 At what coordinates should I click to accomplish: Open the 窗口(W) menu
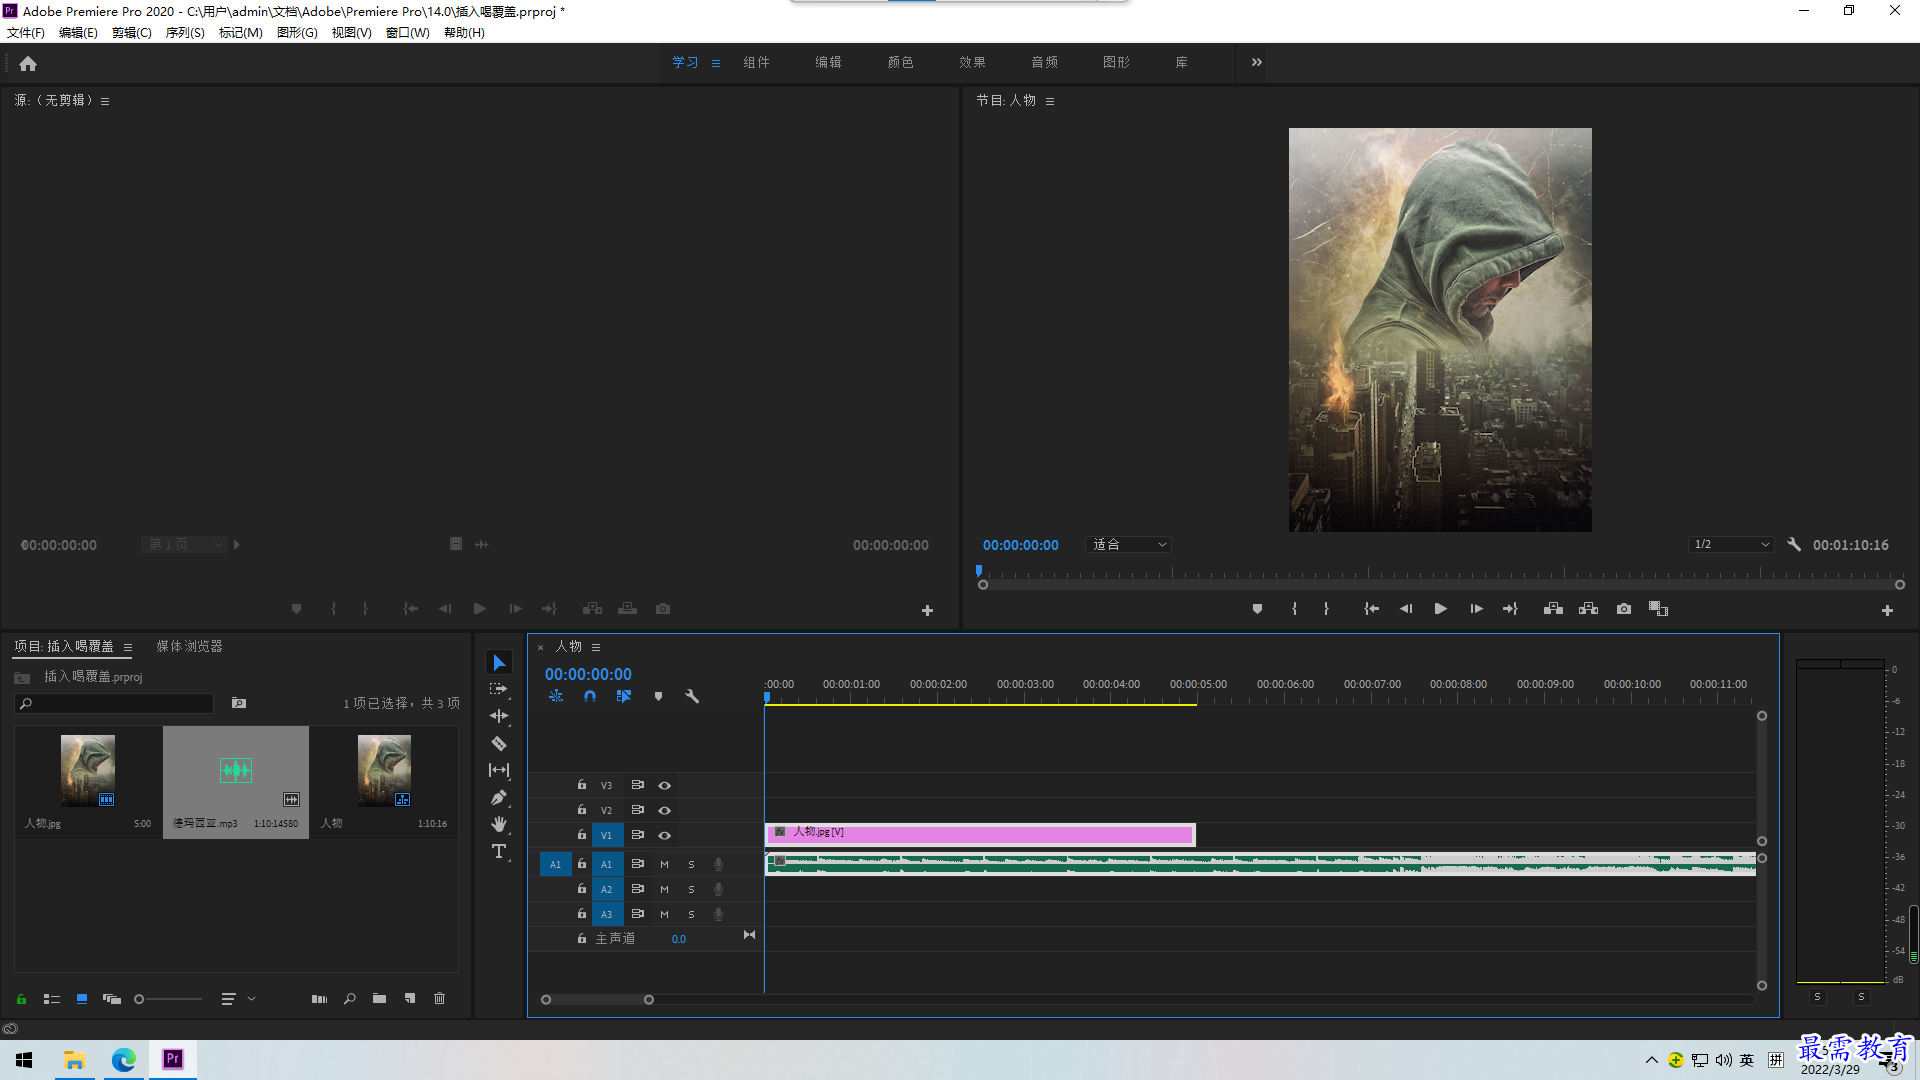click(x=408, y=33)
